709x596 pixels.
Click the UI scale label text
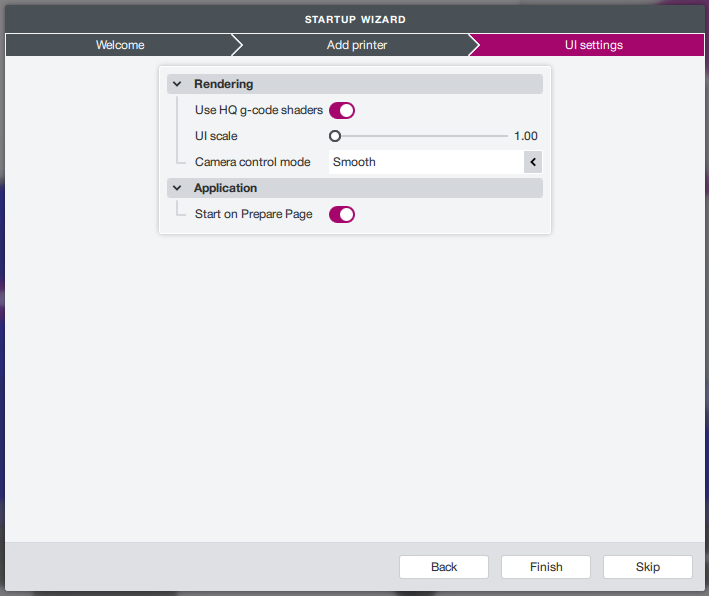point(216,136)
